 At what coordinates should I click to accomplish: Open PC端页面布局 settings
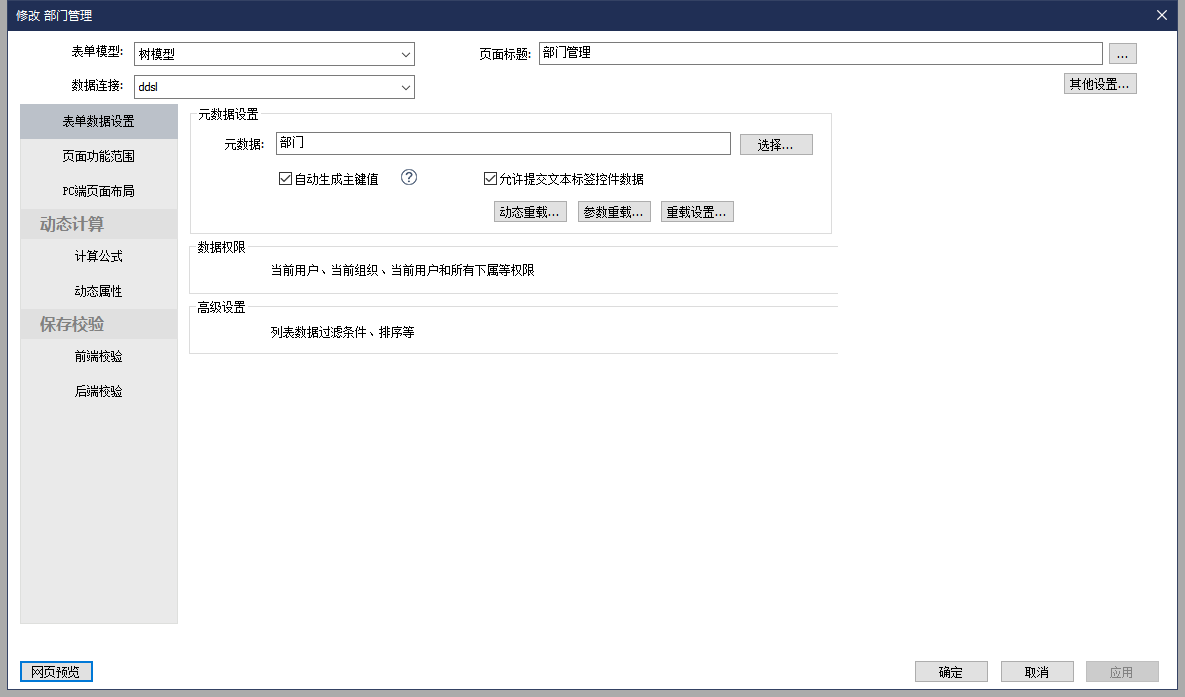click(x=98, y=191)
